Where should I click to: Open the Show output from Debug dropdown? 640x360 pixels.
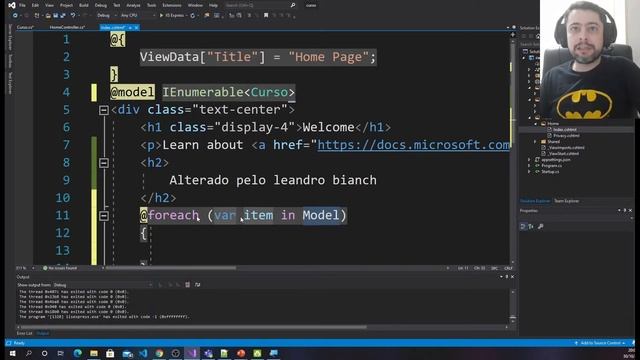click(104, 285)
